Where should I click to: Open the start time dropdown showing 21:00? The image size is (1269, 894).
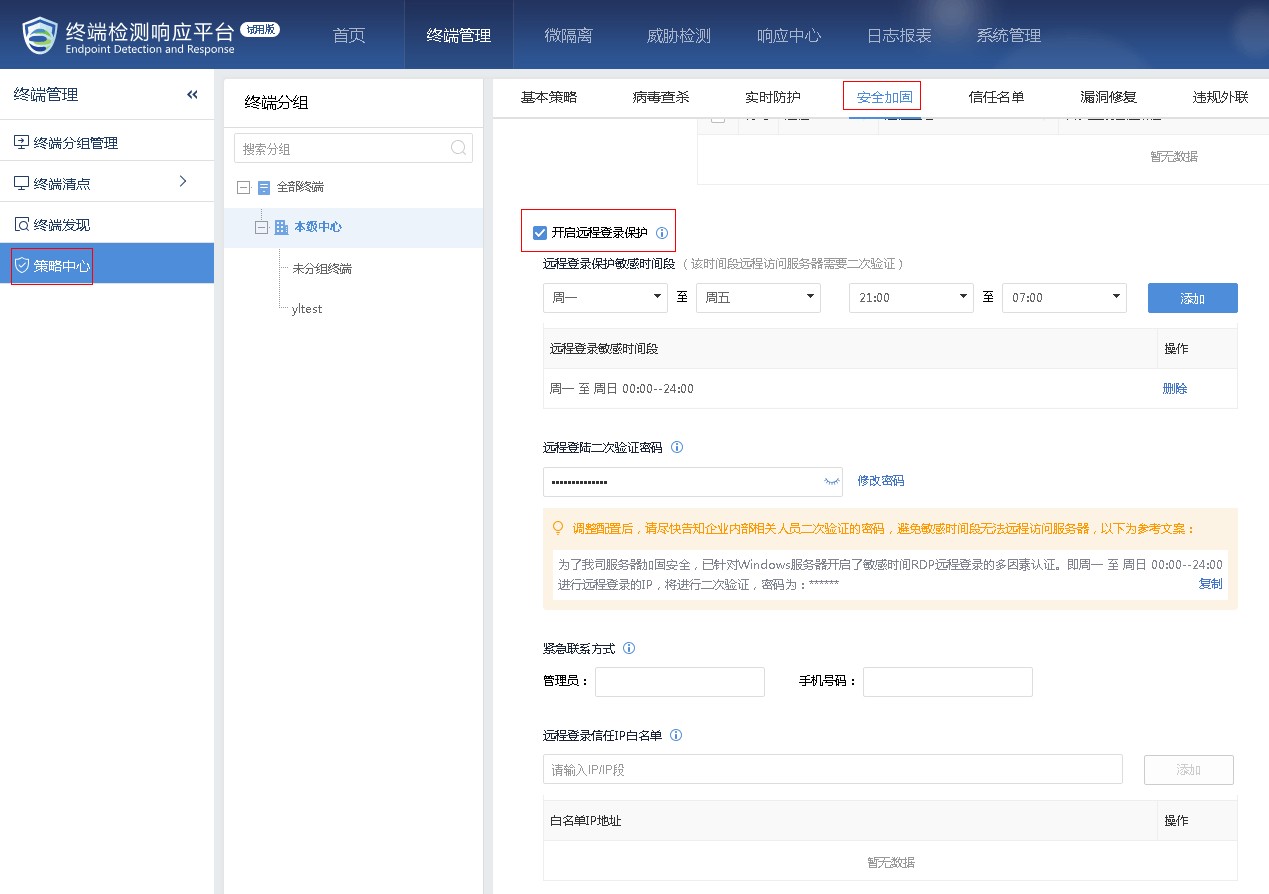(910, 298)
